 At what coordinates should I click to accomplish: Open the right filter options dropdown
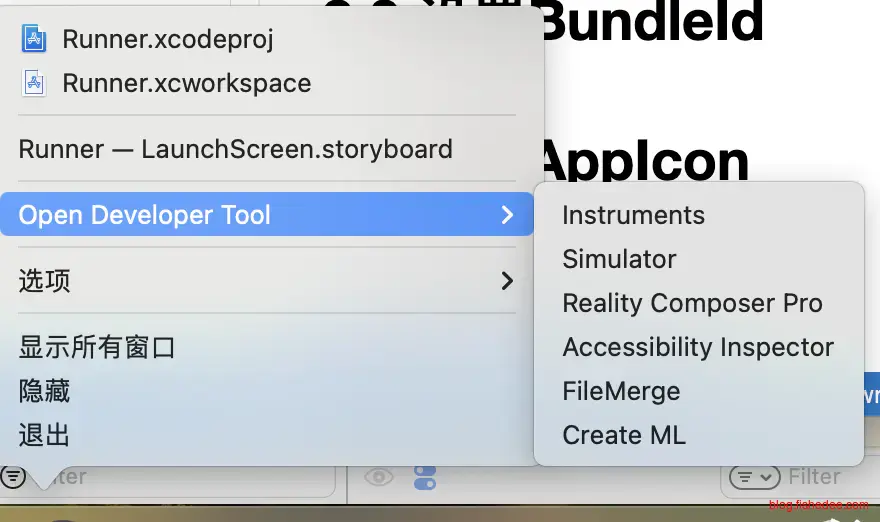[x=754, y=477]
